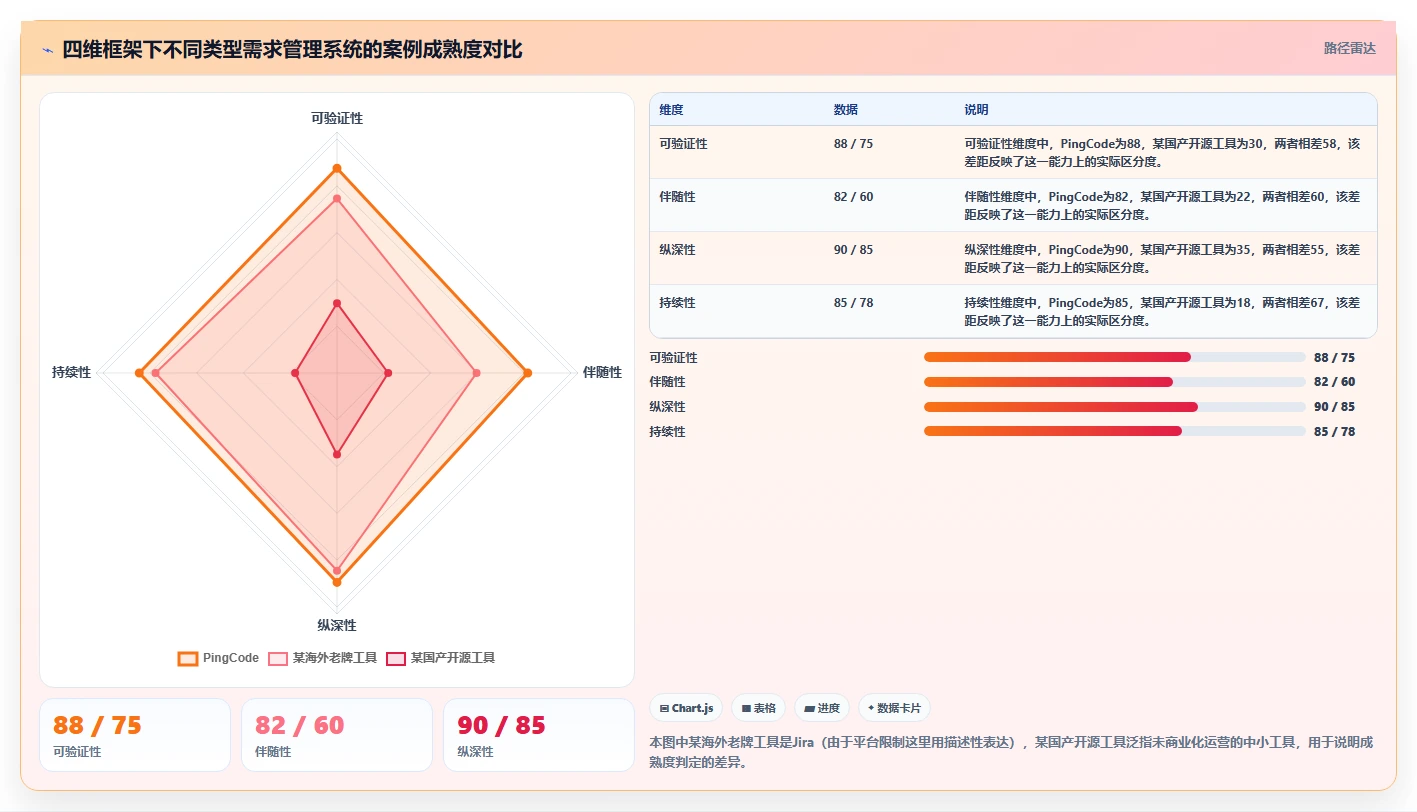Click the lightning icon beside the title
The height and width of the screenshot is (812, 1417).
(47, 50)
